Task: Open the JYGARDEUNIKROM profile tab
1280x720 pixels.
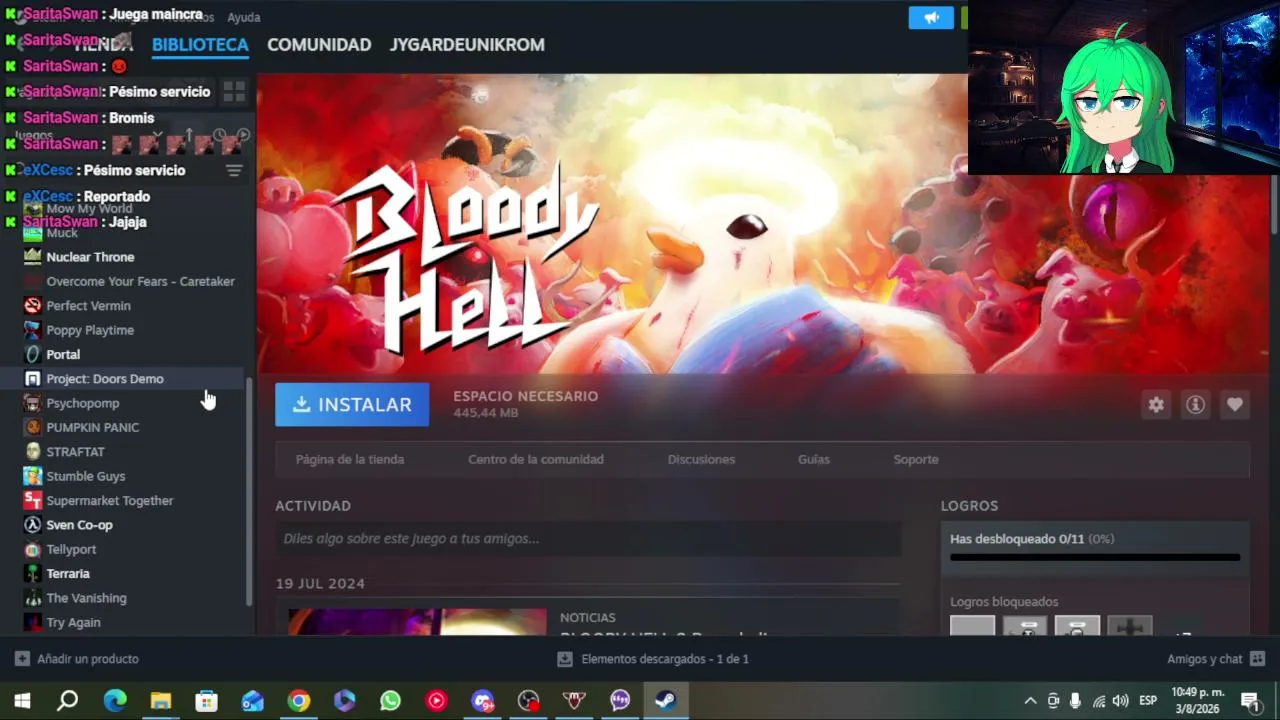Action: click(x=467, y=45)
